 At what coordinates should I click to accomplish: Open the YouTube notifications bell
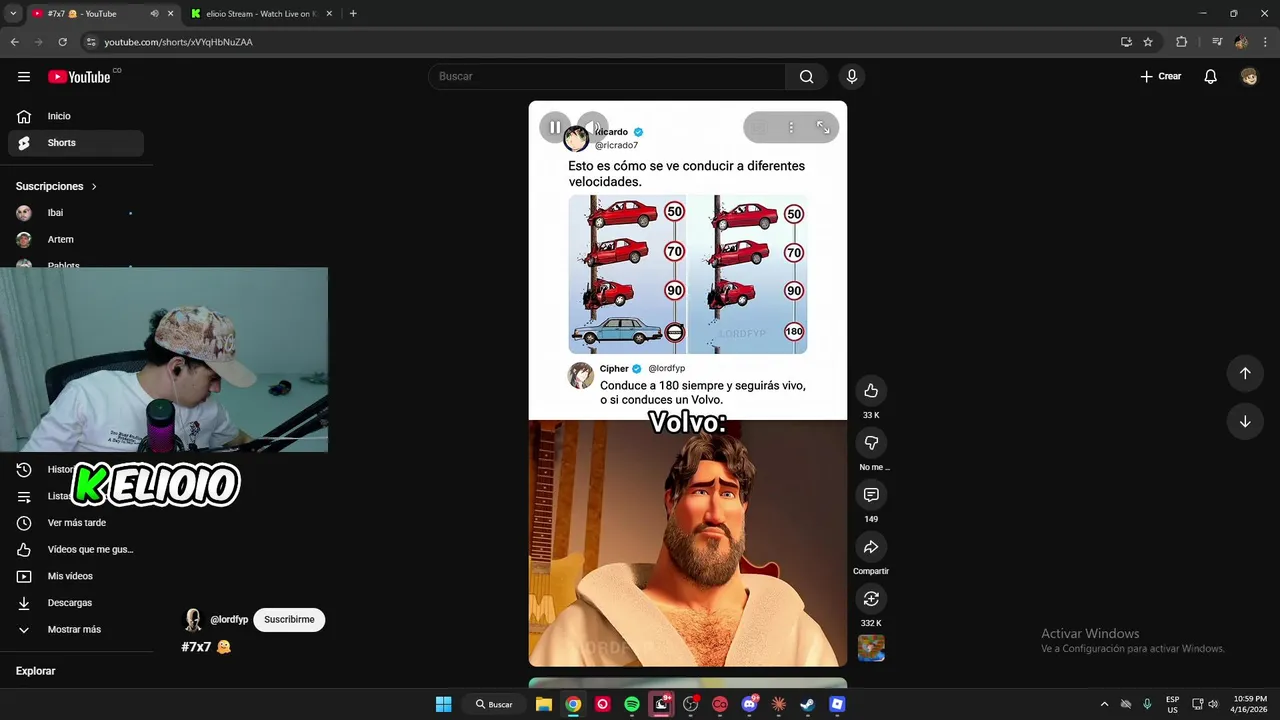[1210, 77]
